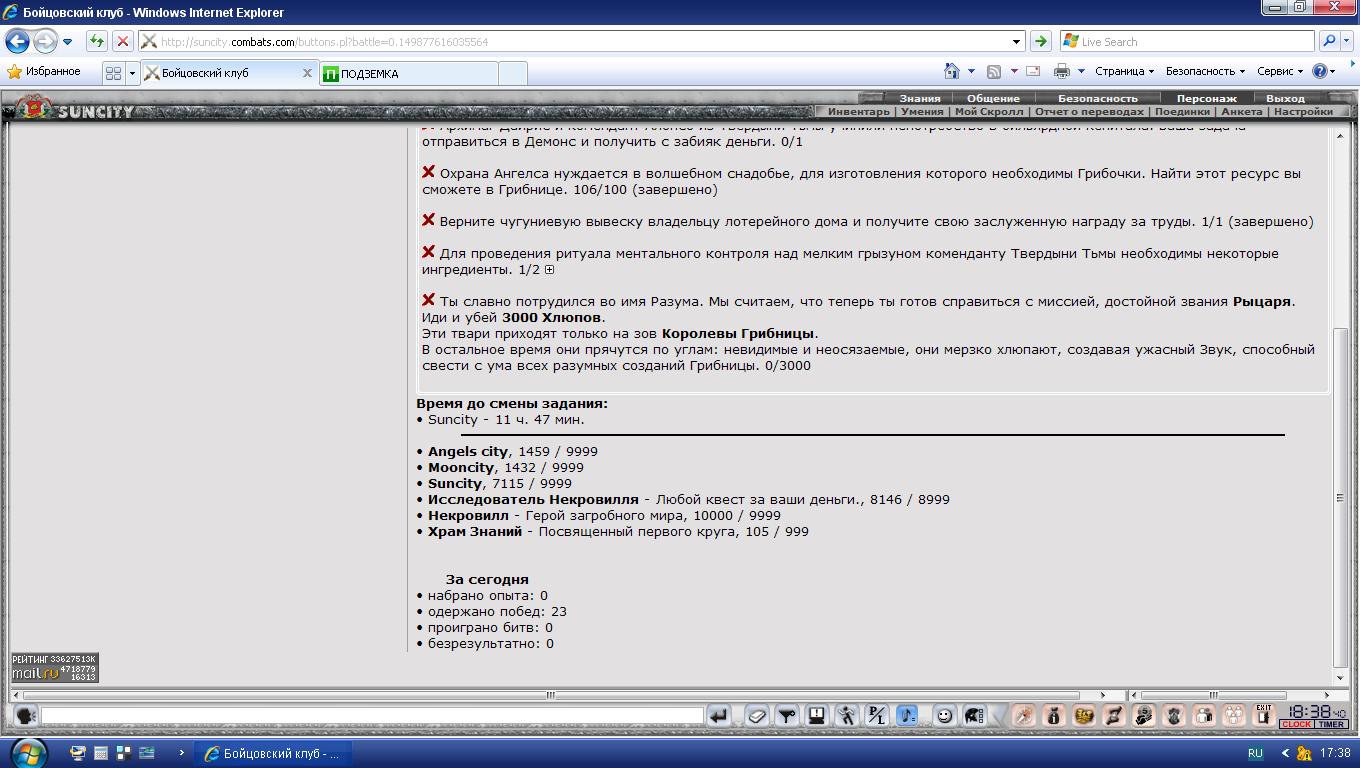Cancel the ментального контроля quest red X
Viewport: 1360px width, 768px height.
coord(428,252)
